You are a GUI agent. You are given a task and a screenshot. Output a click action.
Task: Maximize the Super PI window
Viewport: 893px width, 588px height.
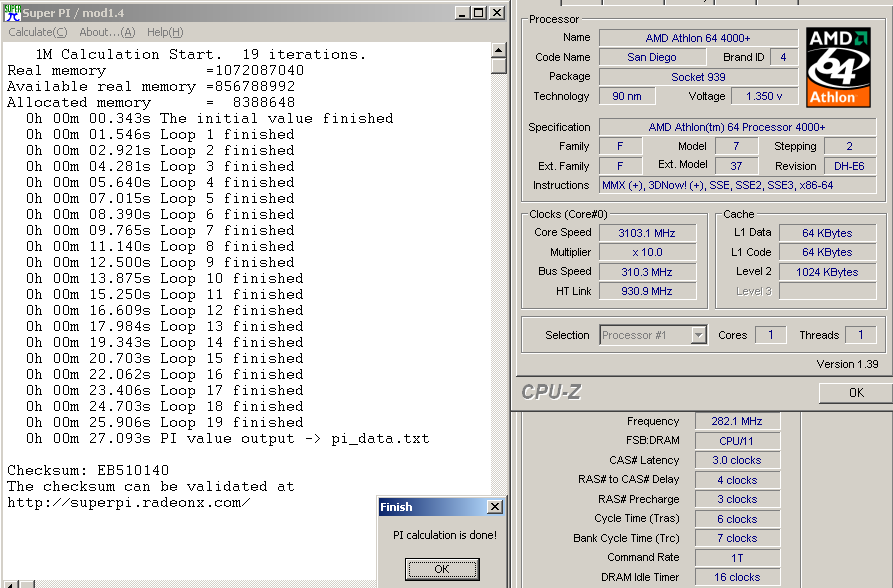(479, 13)
